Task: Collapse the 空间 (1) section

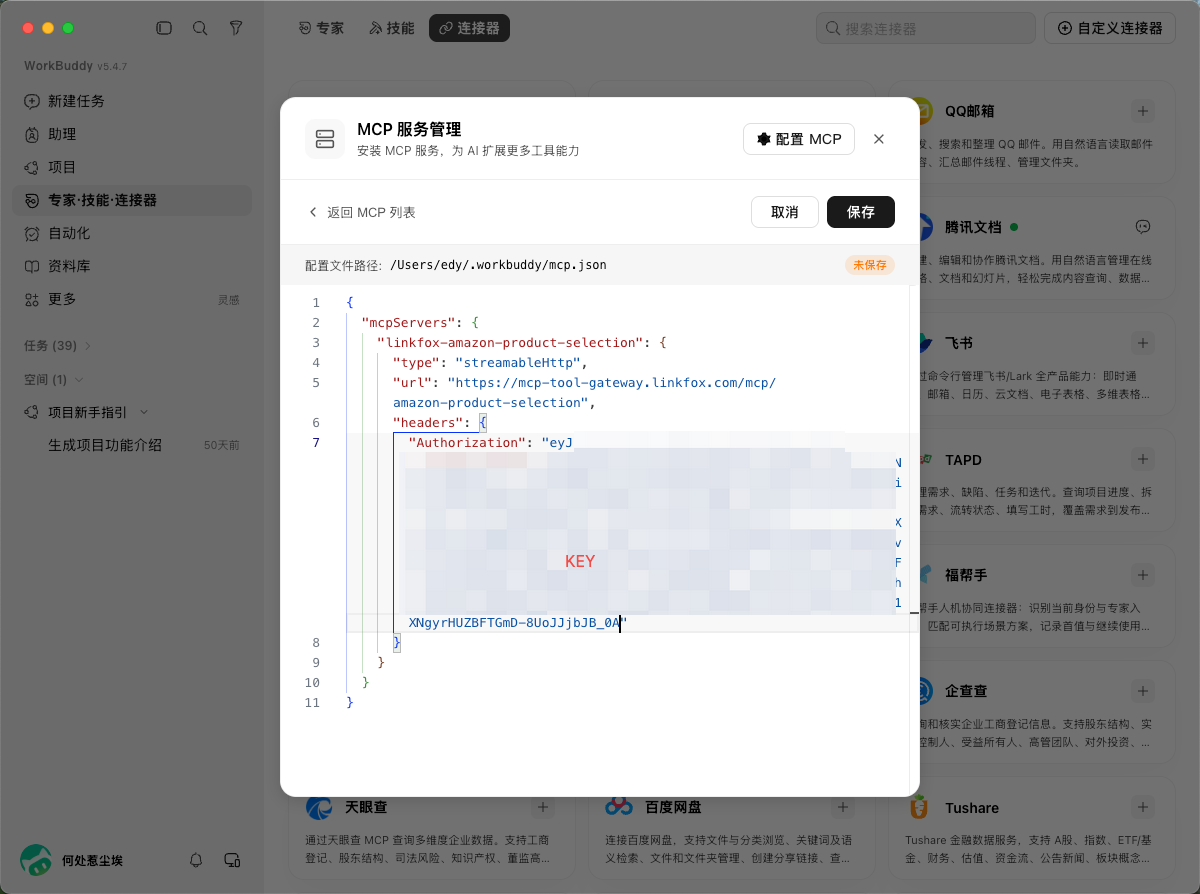Action: 54,380
